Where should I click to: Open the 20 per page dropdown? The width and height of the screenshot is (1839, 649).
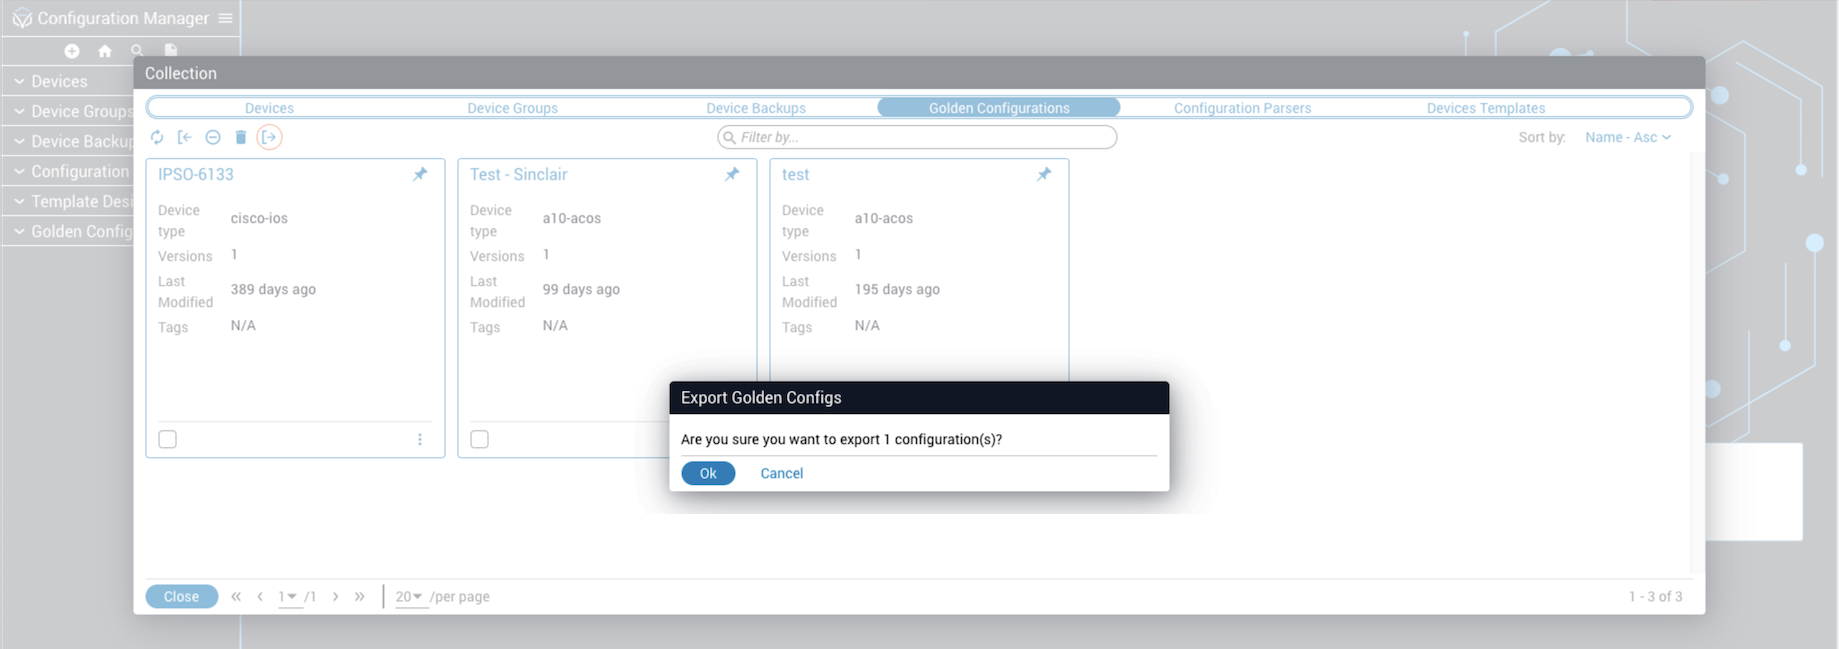point(408,597)
